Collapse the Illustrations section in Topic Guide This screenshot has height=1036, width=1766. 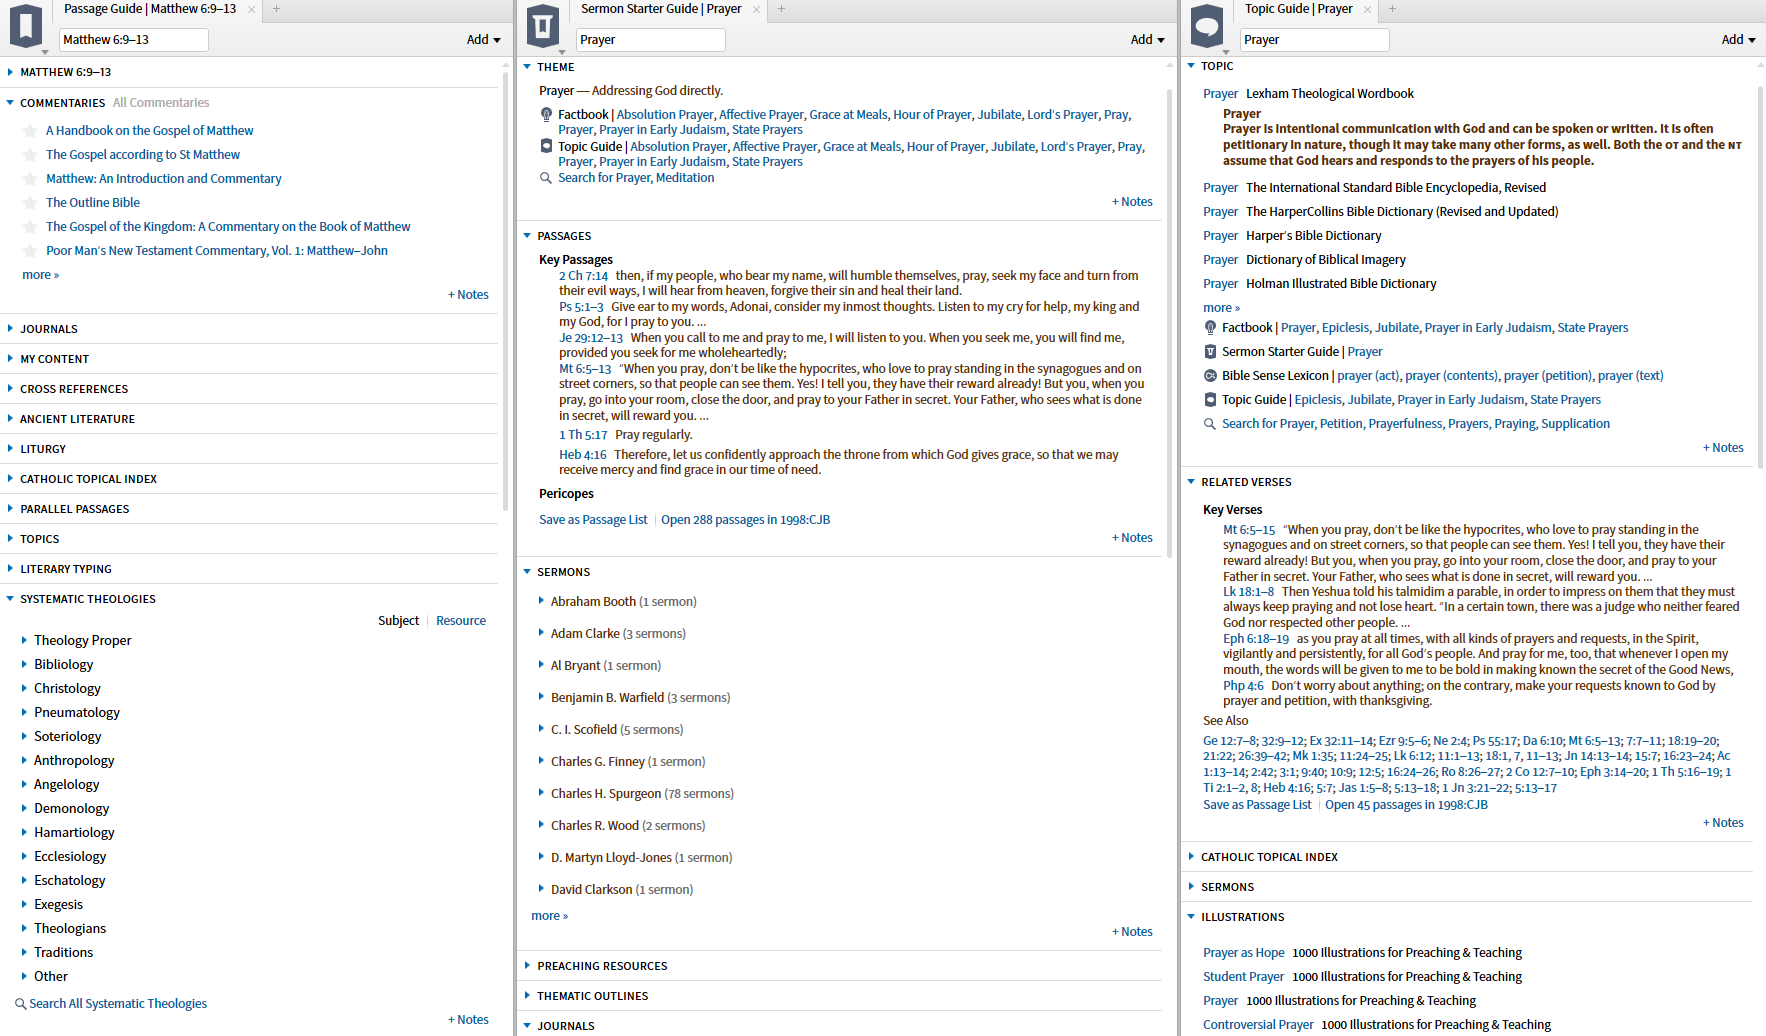click(1191, 917)
